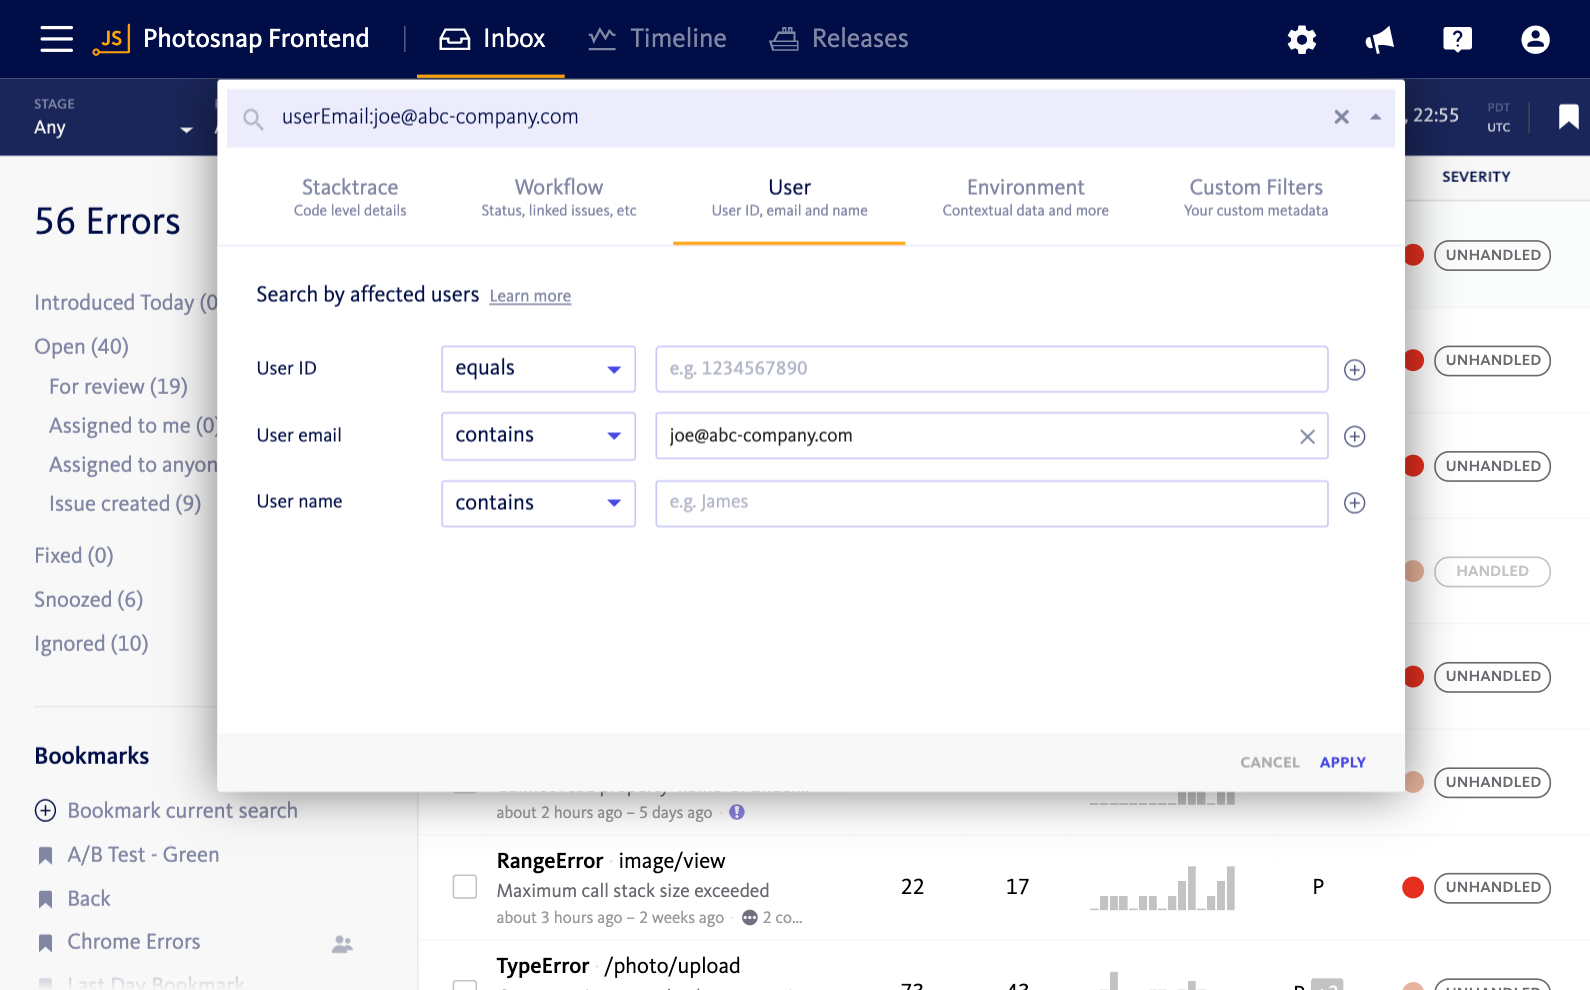Focus the User ID input field
1590x990 pixels.
[x=992, y=369]
